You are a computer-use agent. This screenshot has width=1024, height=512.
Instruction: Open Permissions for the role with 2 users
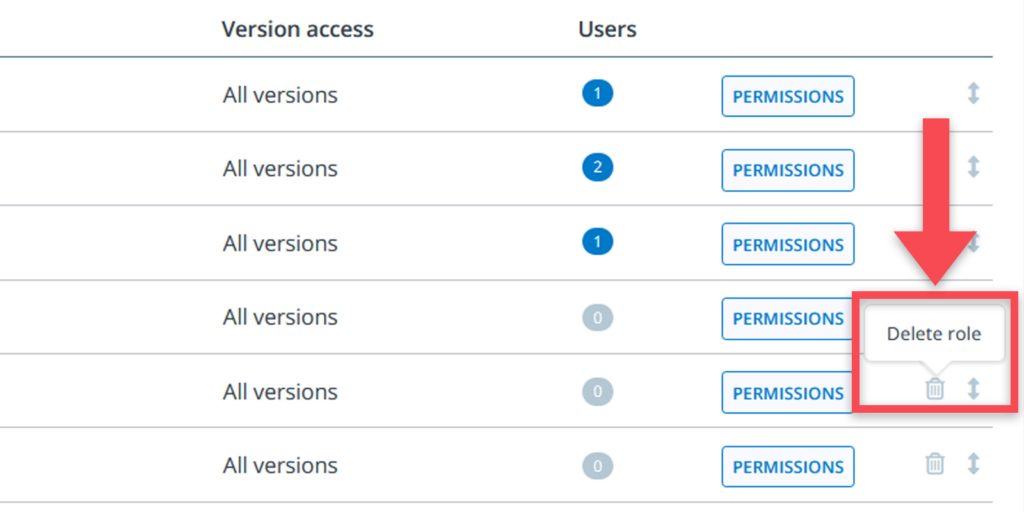pyautogui.click(x=788, y=170)
